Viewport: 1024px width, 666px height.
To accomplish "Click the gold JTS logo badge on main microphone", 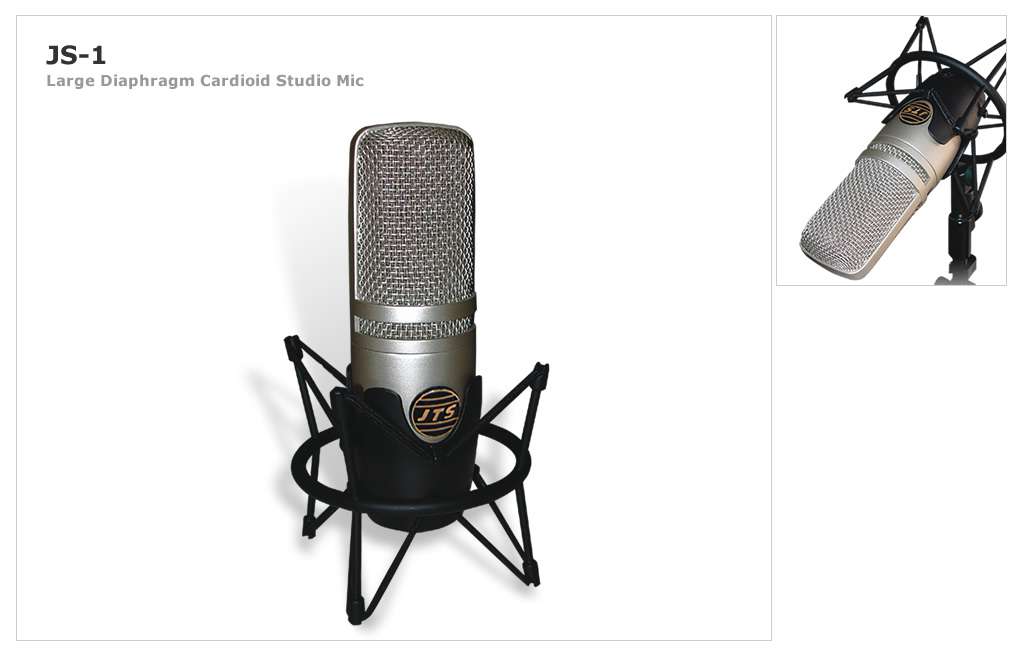I will point(435,413).
